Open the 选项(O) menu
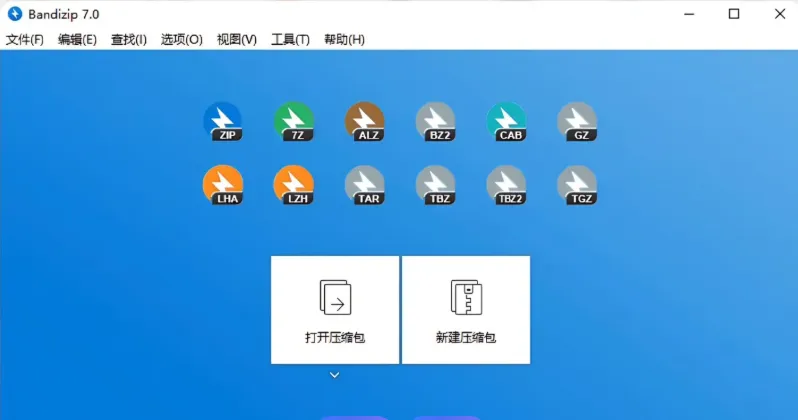This screenshot has height=420, width=798. (x=182, y=40)
